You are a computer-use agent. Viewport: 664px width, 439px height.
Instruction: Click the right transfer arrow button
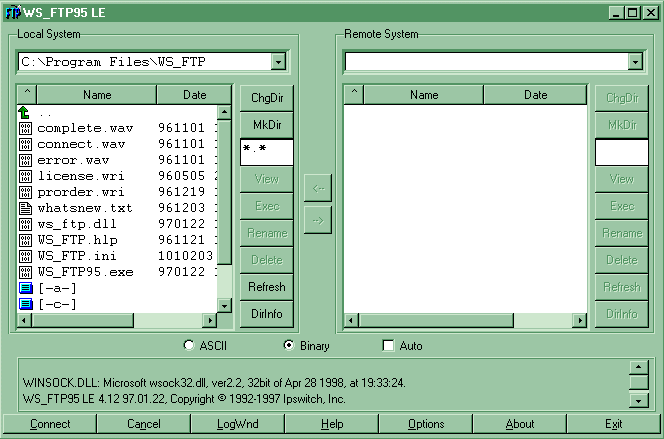(318, 220)
